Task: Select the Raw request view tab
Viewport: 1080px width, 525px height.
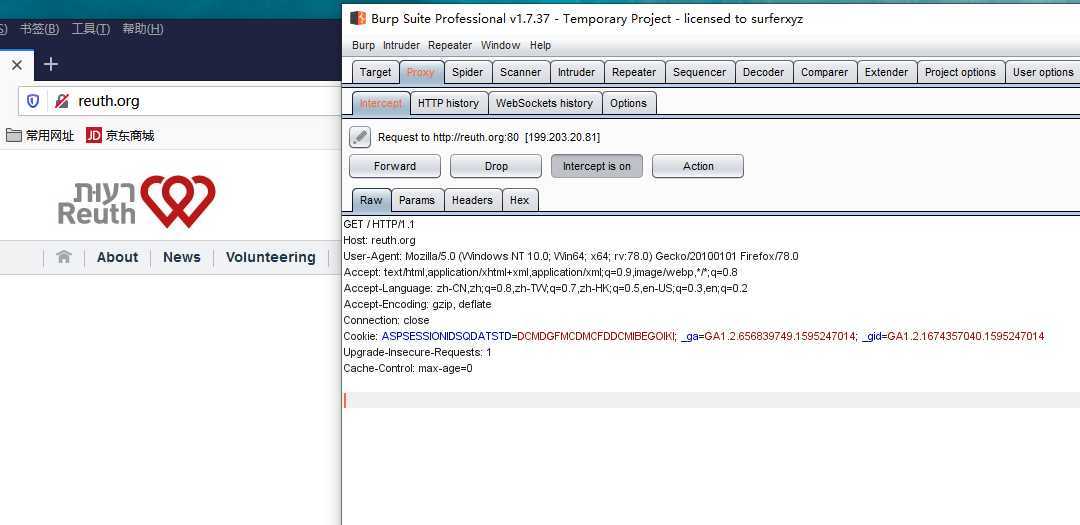Action: (x=371, y=200)
